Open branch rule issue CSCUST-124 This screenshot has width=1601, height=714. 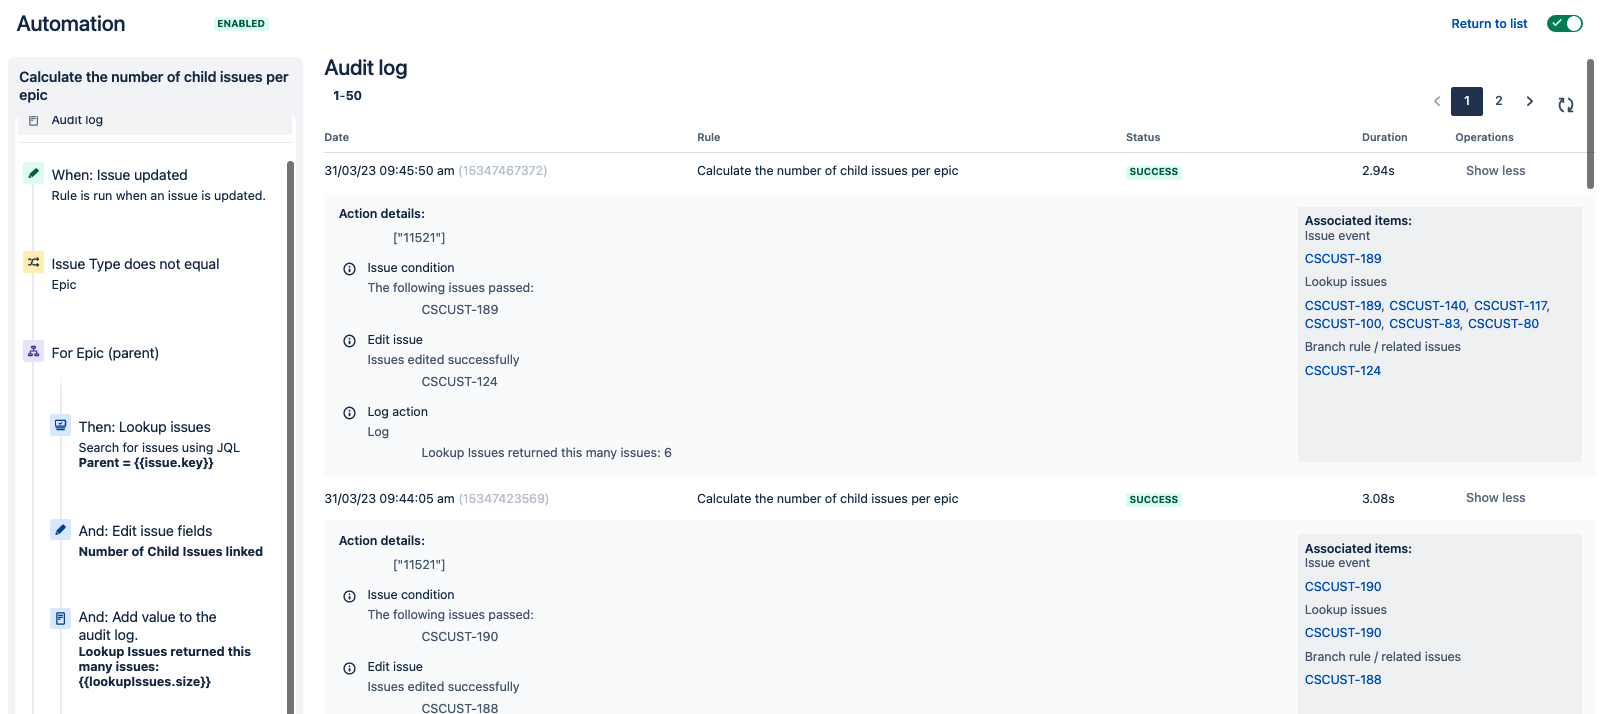pos(1342,370)
